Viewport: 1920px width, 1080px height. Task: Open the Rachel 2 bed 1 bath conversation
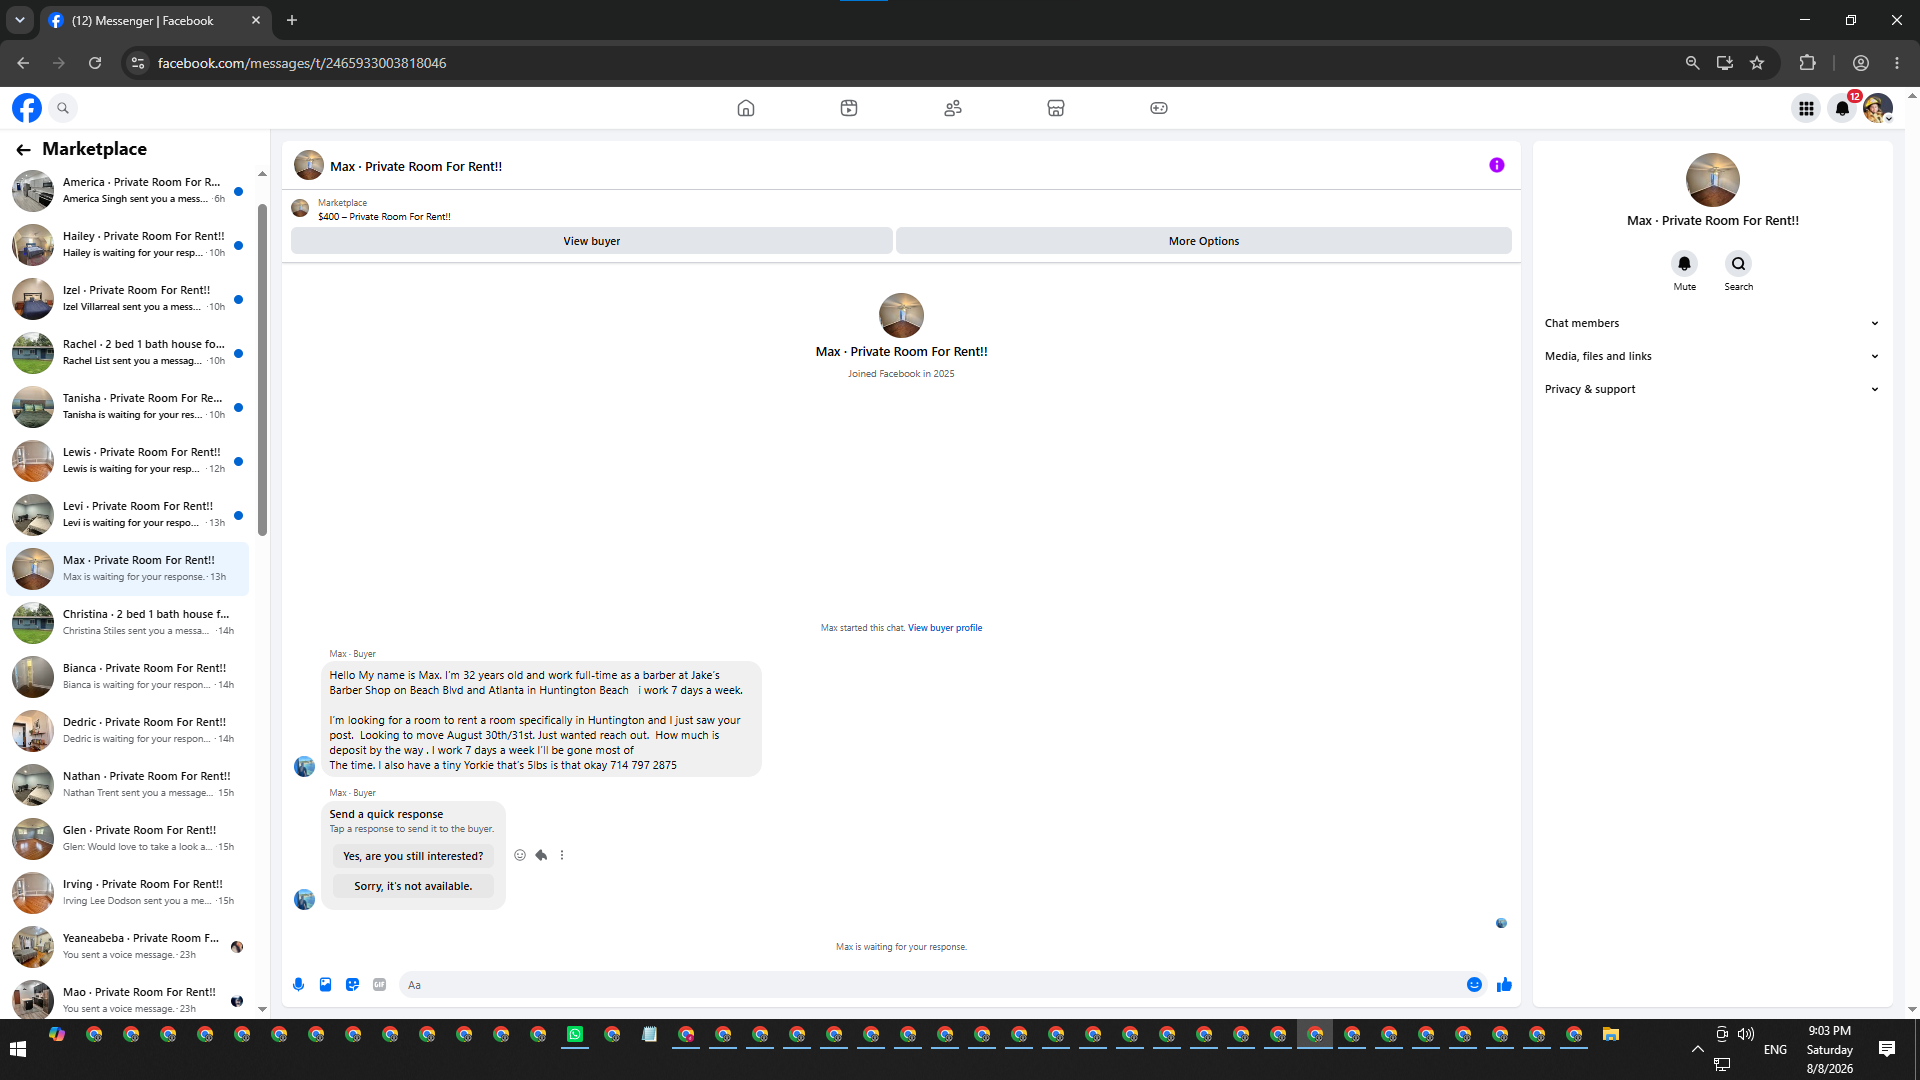(x=128, y=353)
